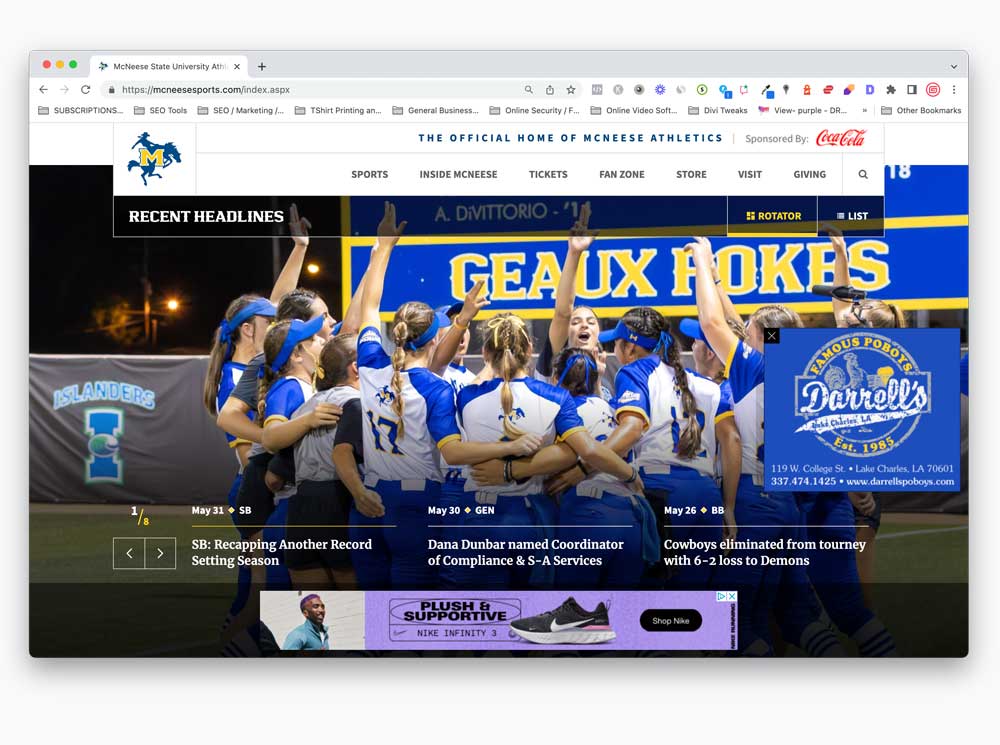
Task: Show hidden bookmarks with double chevron
Action: (864, 110)
